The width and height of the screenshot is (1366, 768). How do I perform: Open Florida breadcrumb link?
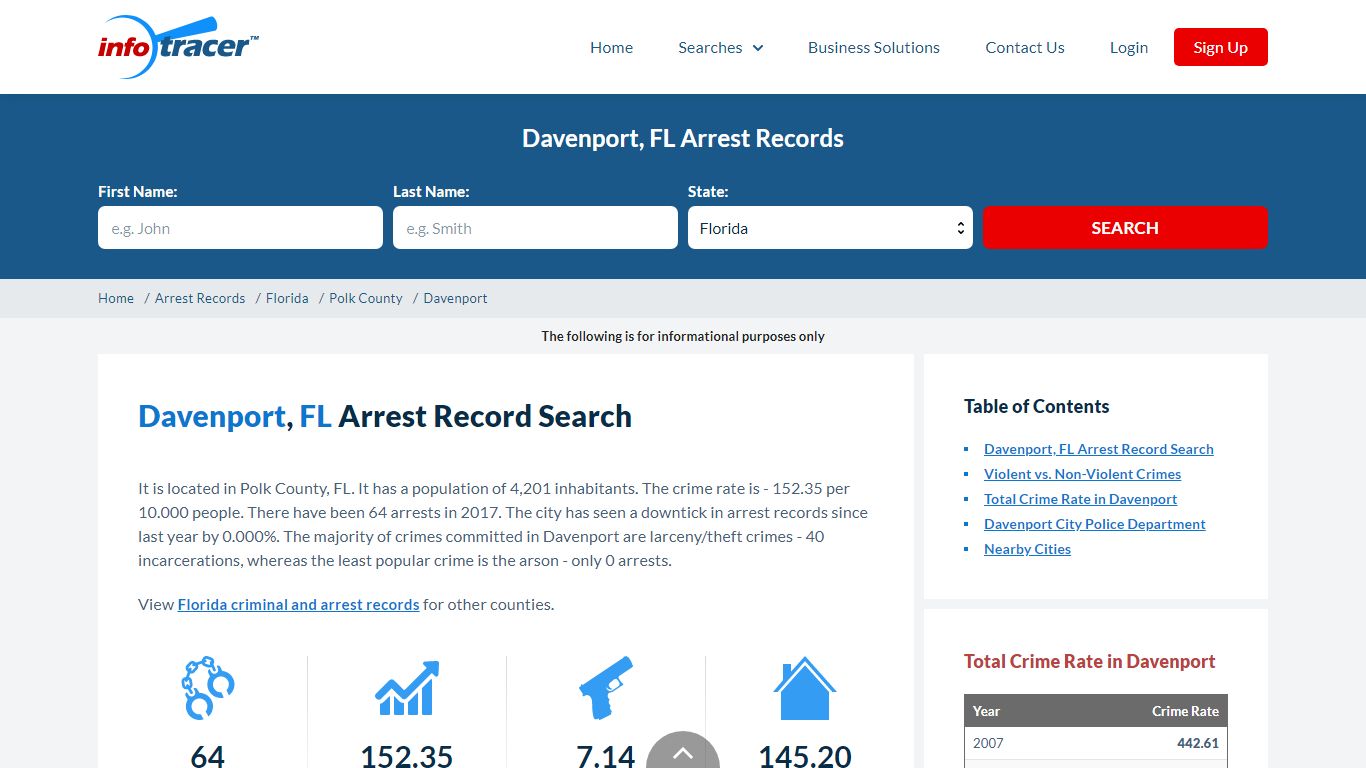tap(287, 298)
